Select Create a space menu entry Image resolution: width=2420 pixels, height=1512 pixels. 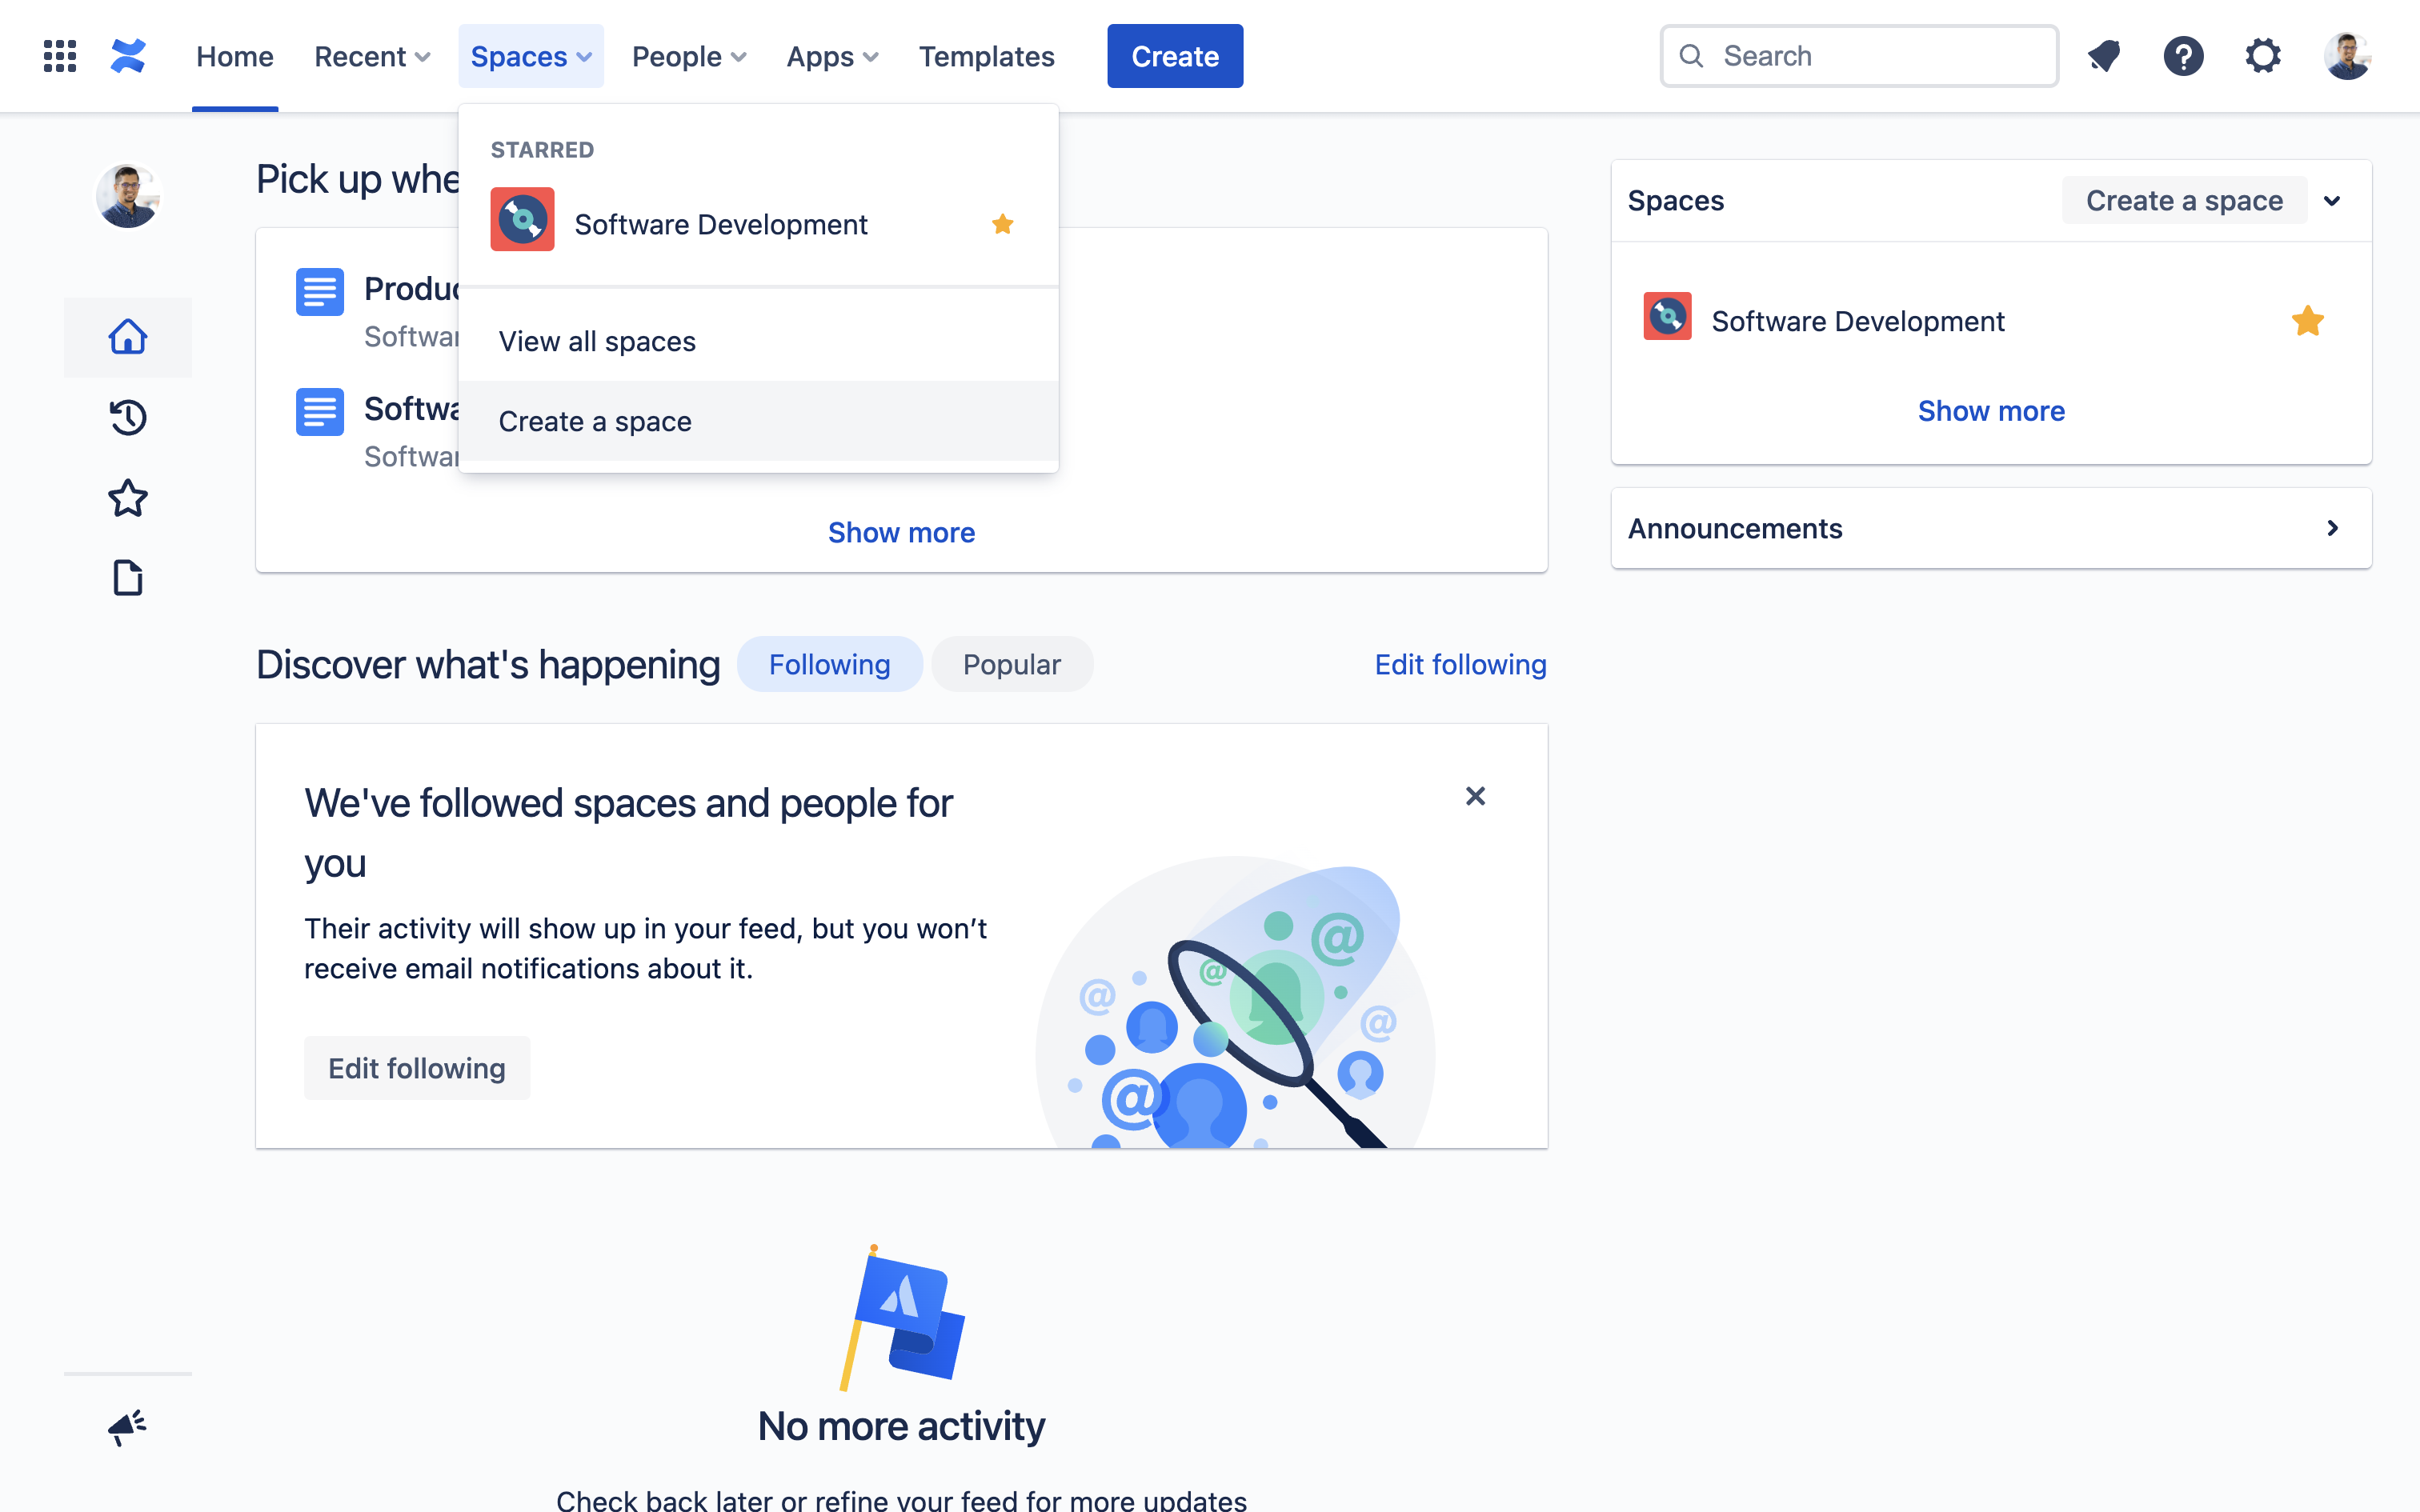click(595, 421)
